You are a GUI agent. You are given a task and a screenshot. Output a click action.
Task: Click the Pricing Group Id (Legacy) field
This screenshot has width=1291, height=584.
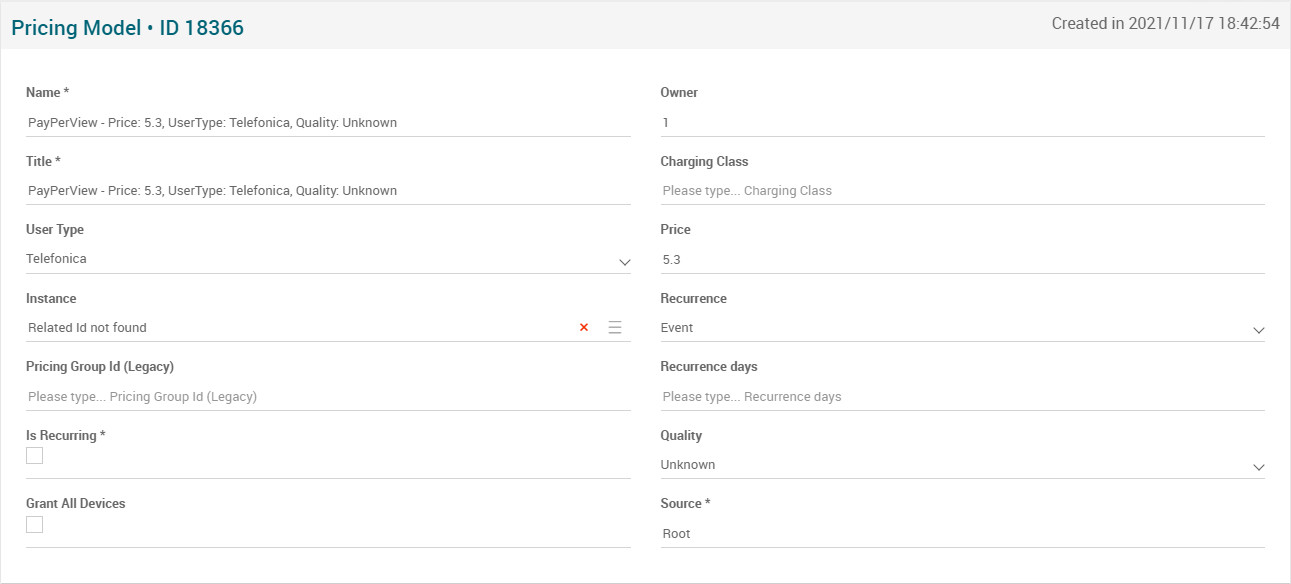pos(327,397)
